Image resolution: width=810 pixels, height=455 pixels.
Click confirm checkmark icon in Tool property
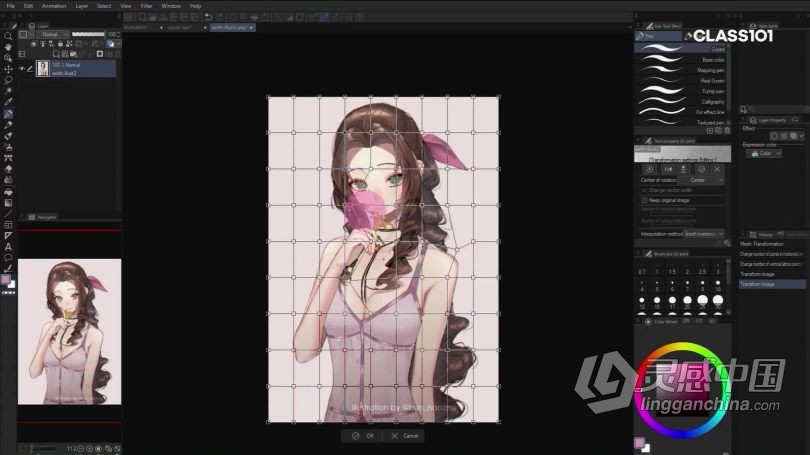pos(701,169)
